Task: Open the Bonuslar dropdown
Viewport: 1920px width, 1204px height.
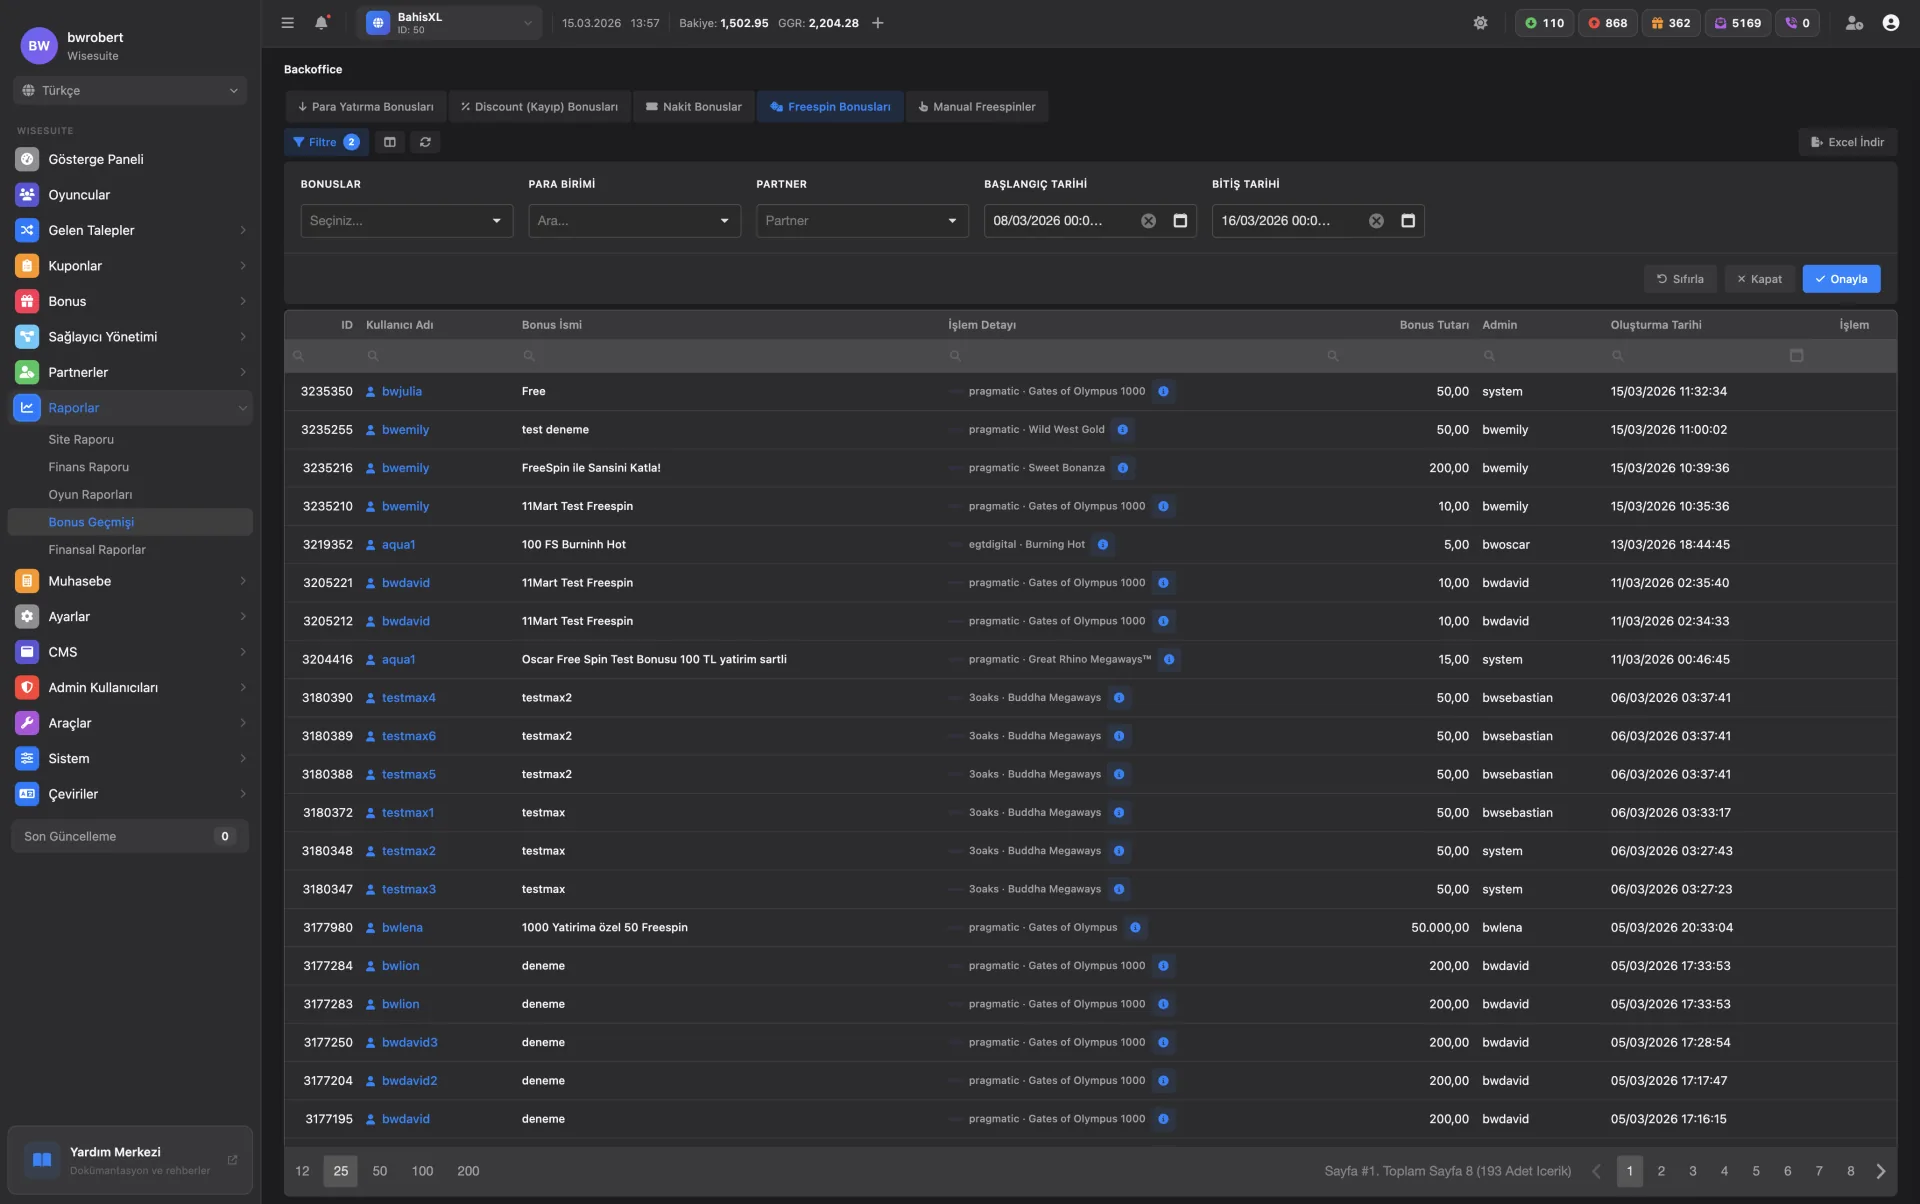Action: pyautogui.click(x=406, y=221)
